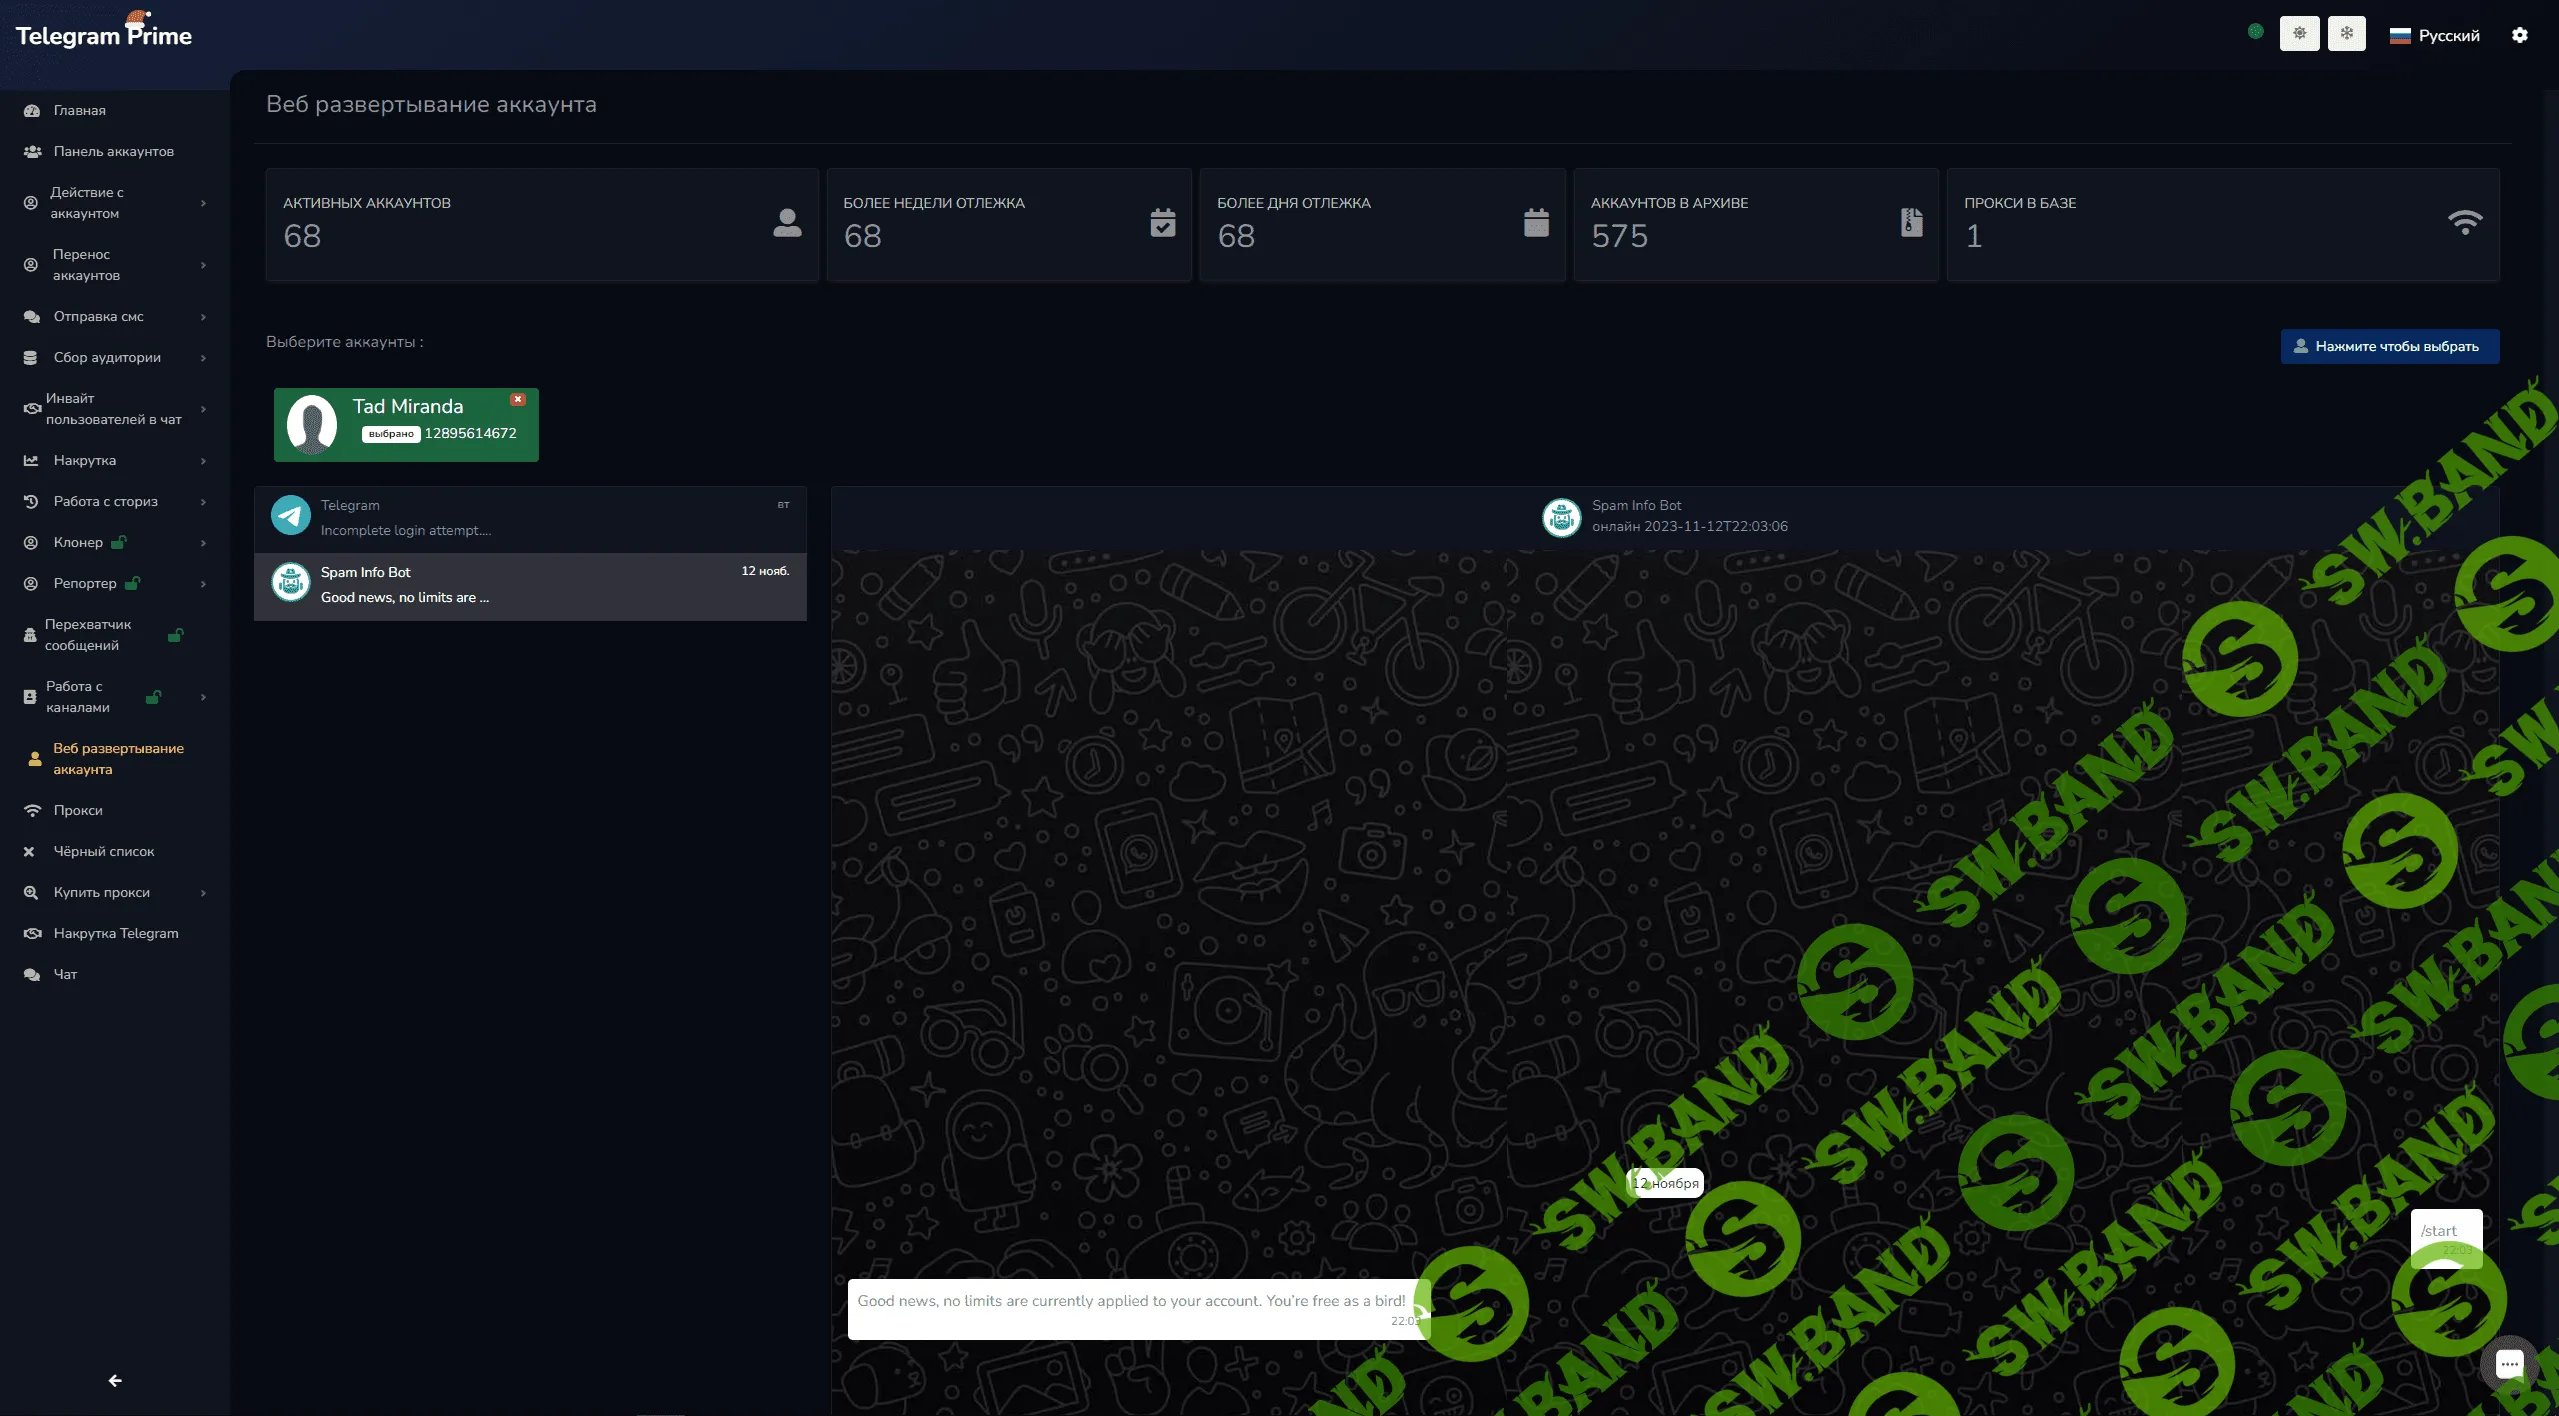
Task: Open Чёрный список X icon item
Action: point(30,851)
